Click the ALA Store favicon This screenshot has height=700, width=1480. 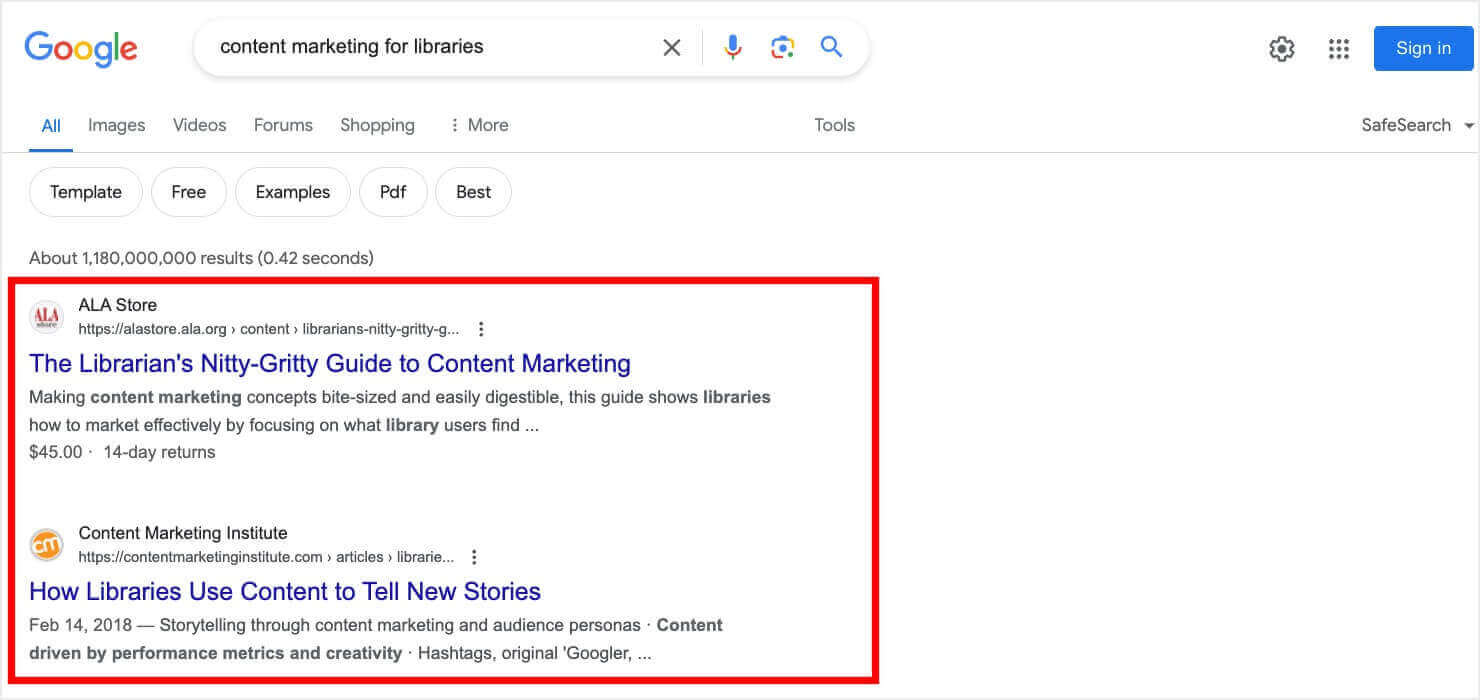point(46,317)
